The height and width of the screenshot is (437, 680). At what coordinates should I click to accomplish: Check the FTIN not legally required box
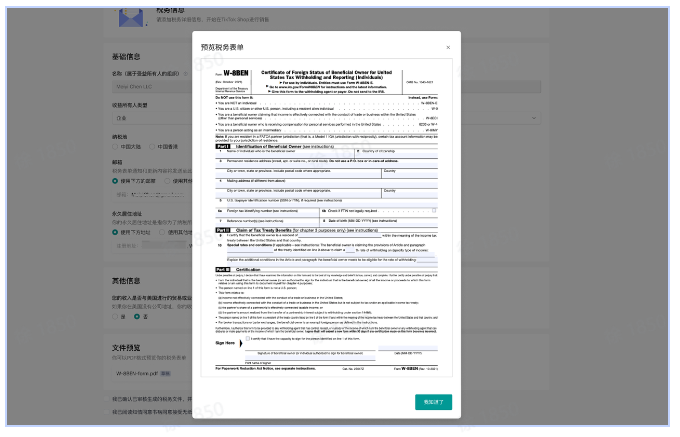click(x=434, y=210)
